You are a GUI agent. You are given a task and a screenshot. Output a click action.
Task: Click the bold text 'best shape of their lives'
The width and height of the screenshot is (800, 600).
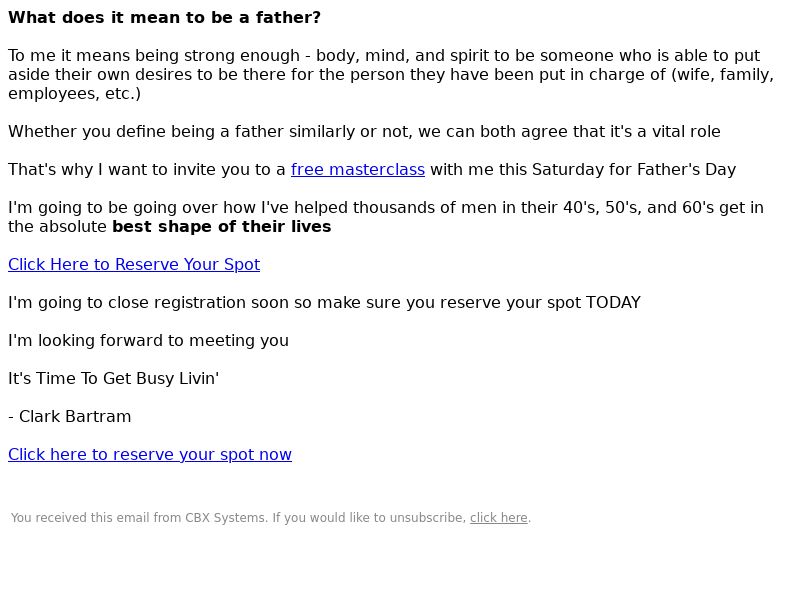pos(221,227)
